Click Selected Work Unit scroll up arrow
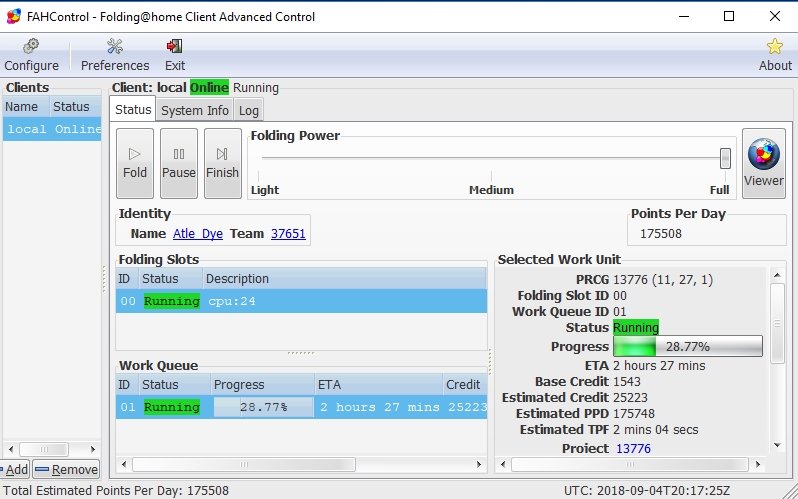This screenshot has height=499, width=798. pos(777,275)
